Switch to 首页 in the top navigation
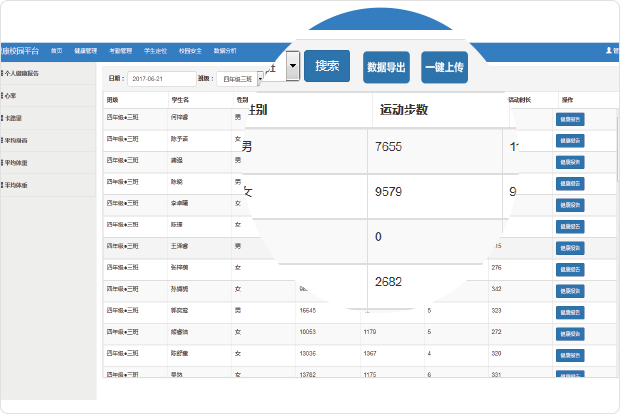This screenshot has height=414, width=620. pos(56,50)
